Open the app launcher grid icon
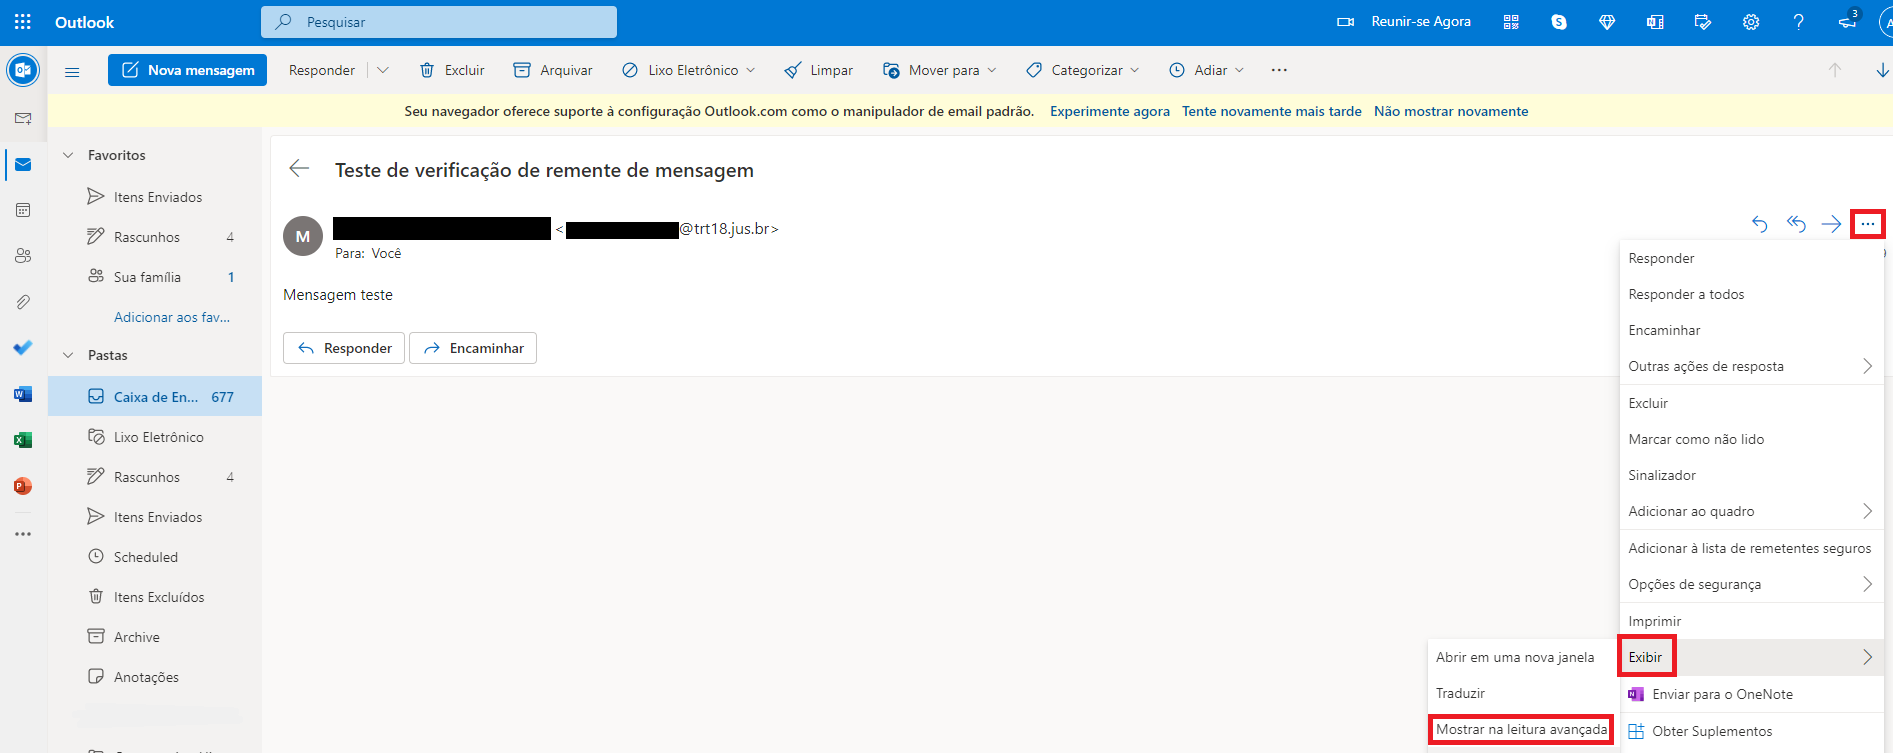This screenshot has width=1893, height=753. pos(23,21)
